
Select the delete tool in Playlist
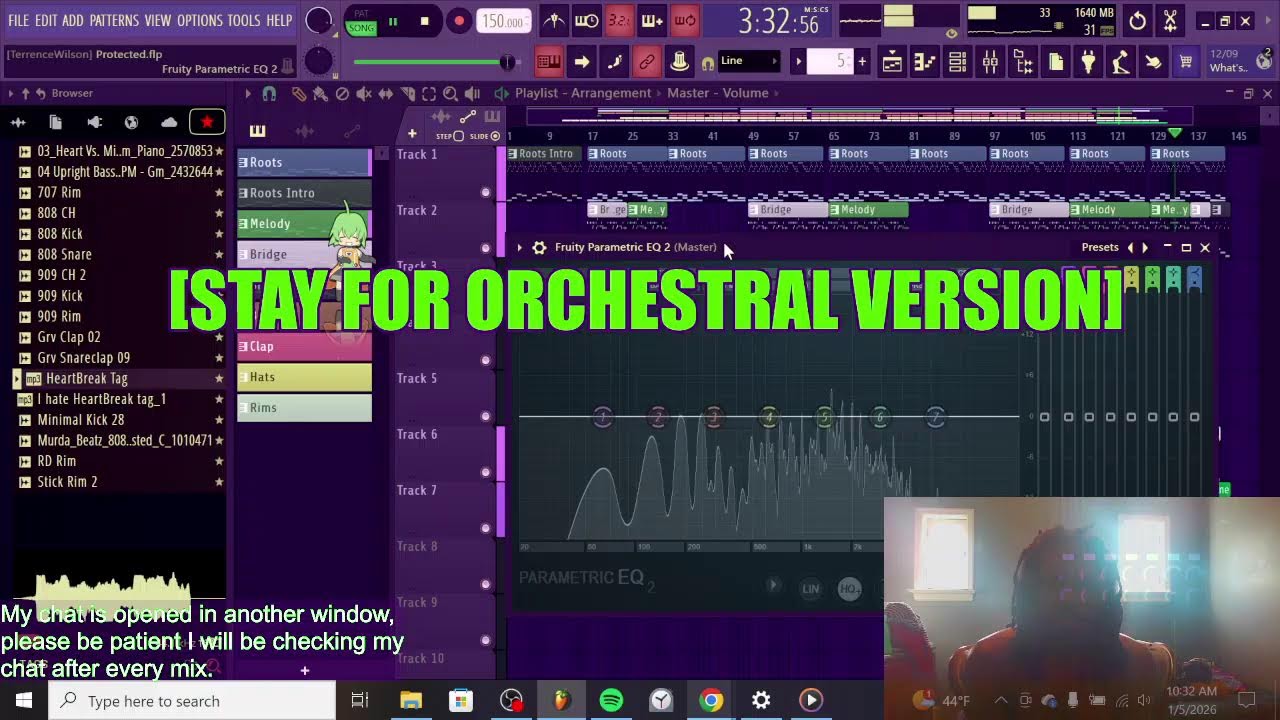(x=342, y=93)
